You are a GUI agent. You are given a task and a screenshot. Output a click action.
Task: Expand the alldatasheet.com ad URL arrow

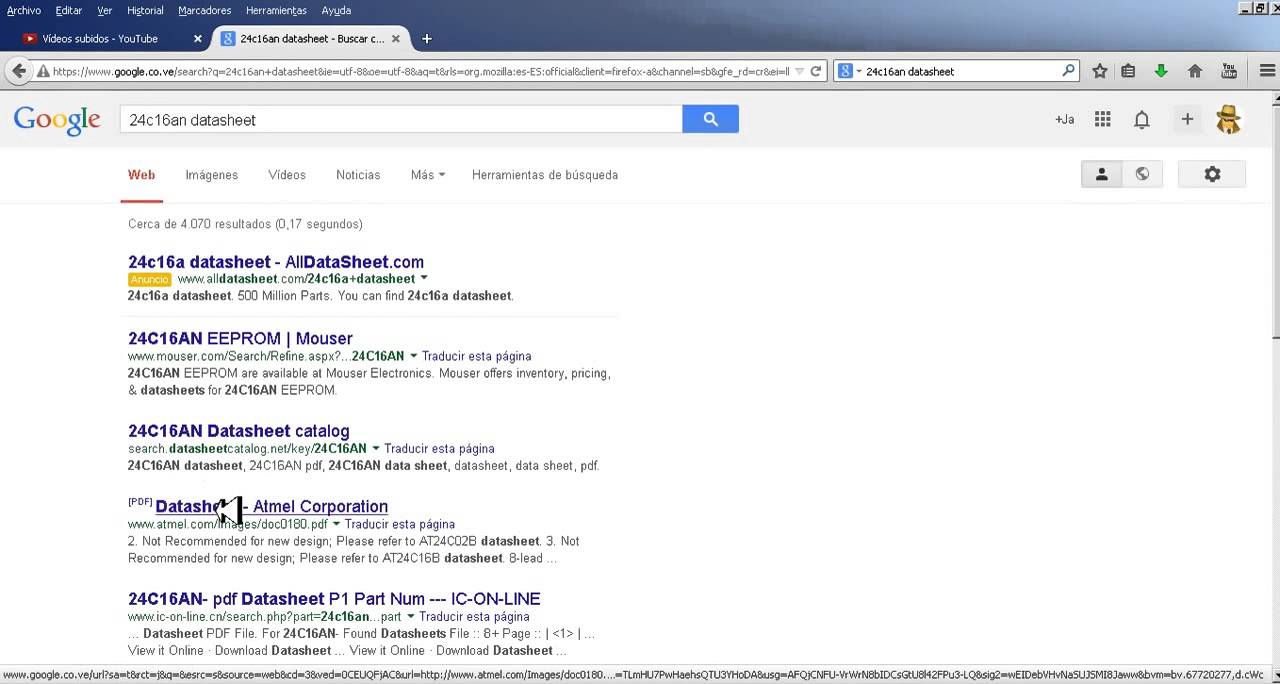tap(424, 278)
